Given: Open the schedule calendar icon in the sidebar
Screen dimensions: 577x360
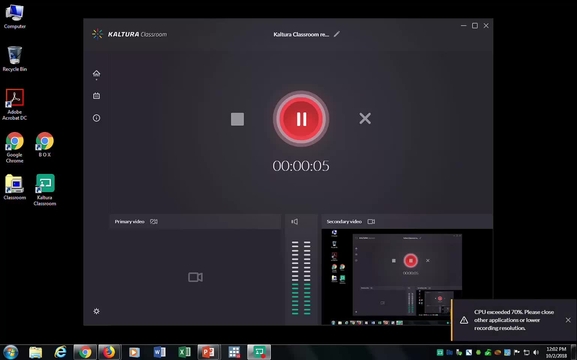Looking at the screenshot, I should 96,96.
